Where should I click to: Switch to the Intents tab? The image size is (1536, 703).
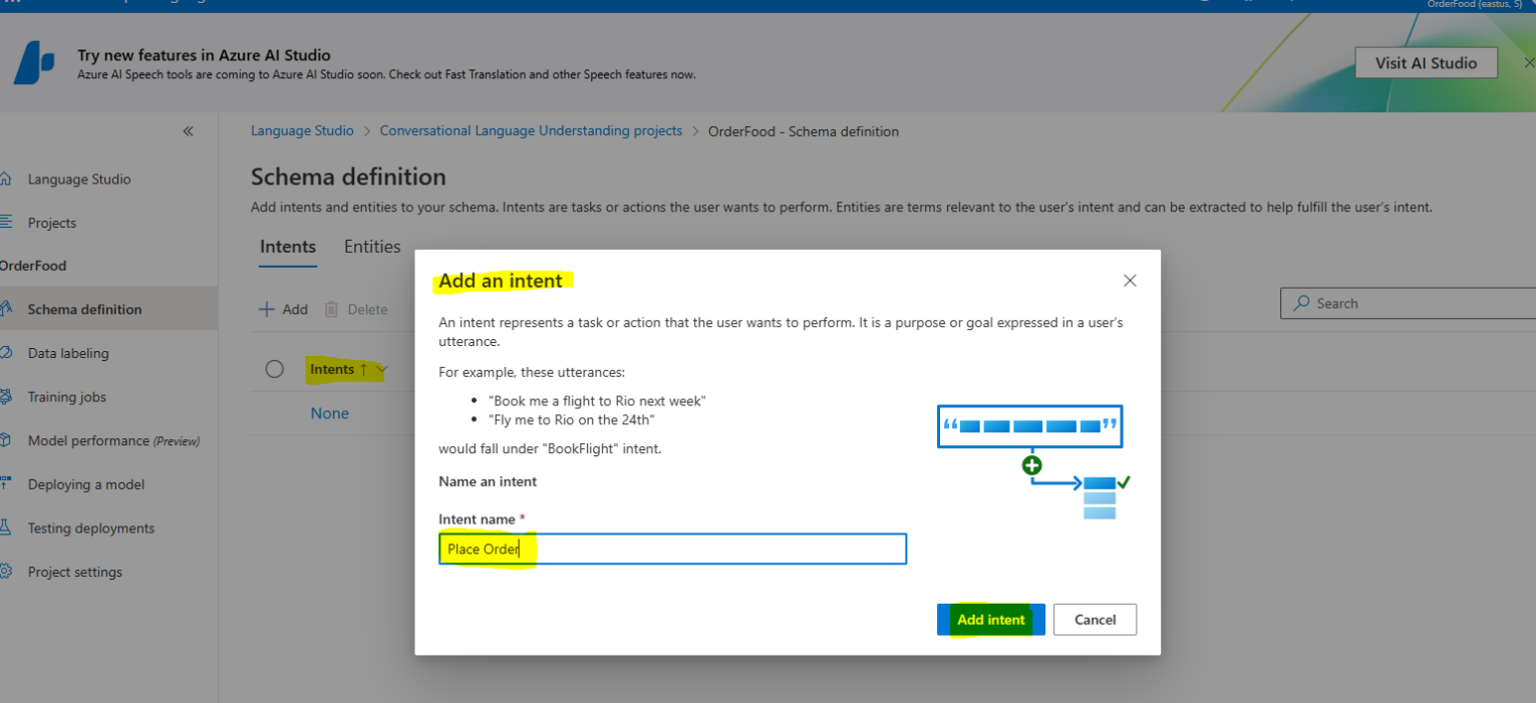(288, 246)
